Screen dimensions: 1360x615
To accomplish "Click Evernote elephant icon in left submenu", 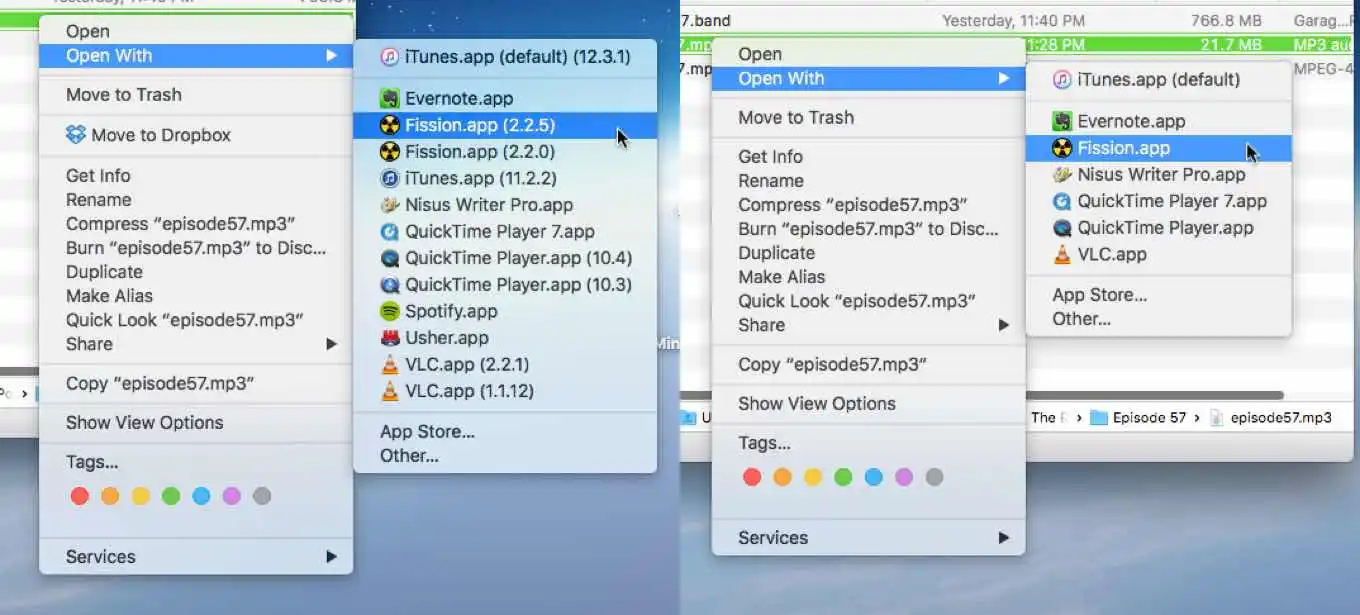I will (390, 99).
